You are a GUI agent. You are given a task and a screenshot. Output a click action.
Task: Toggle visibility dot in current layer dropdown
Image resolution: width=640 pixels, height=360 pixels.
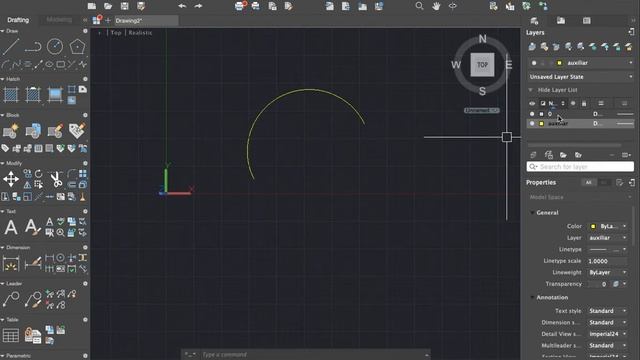(x=534, y=63)
